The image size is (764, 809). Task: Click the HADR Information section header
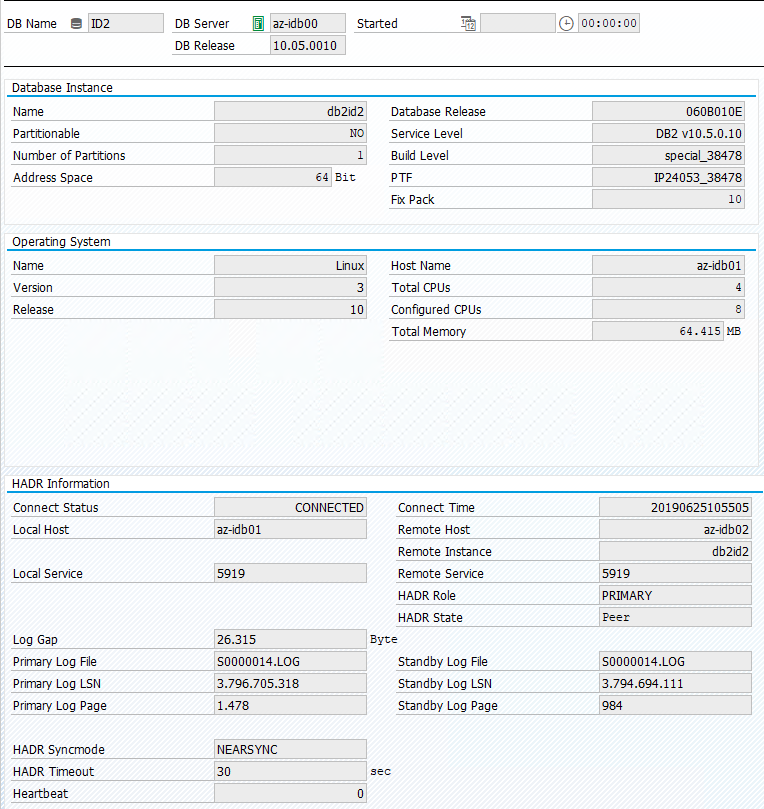[61, 484]
